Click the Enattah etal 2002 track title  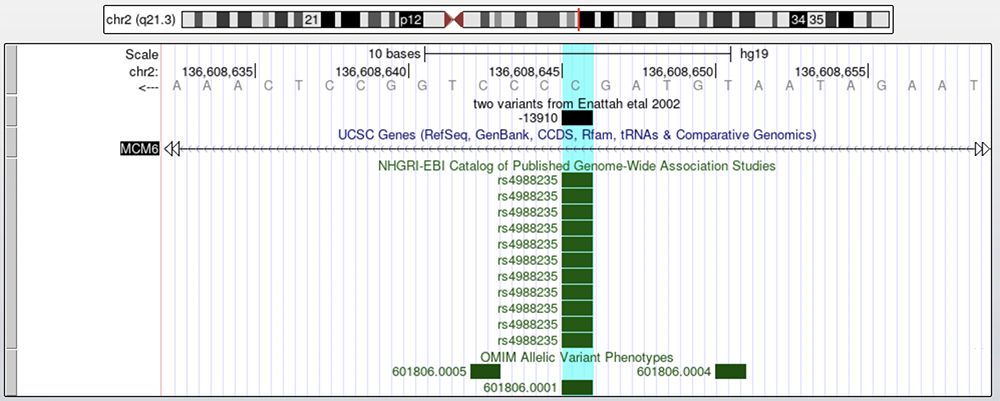[577, 103]
